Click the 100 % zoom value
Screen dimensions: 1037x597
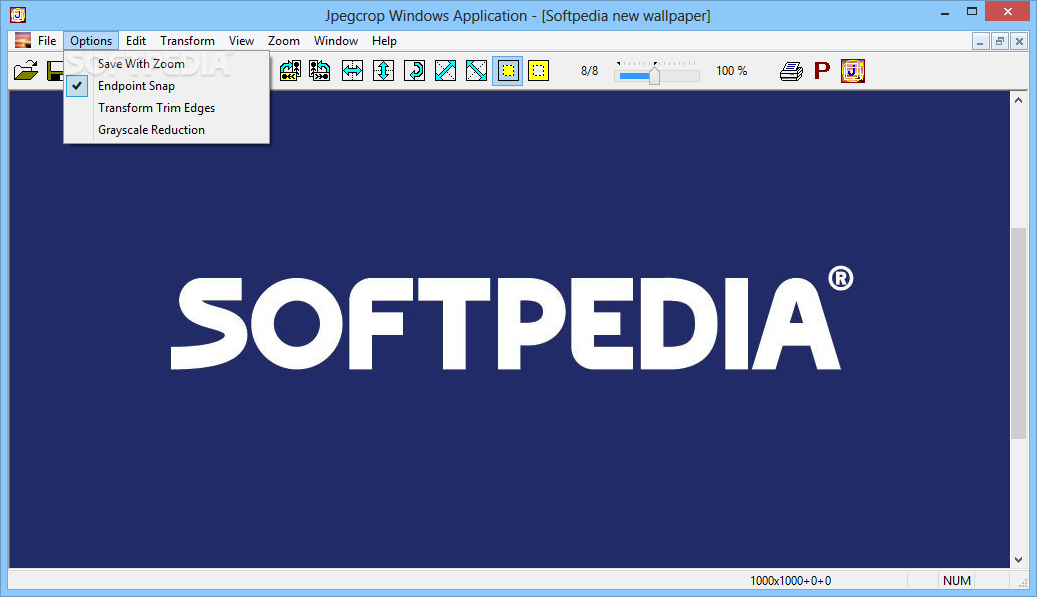(731, 71)
